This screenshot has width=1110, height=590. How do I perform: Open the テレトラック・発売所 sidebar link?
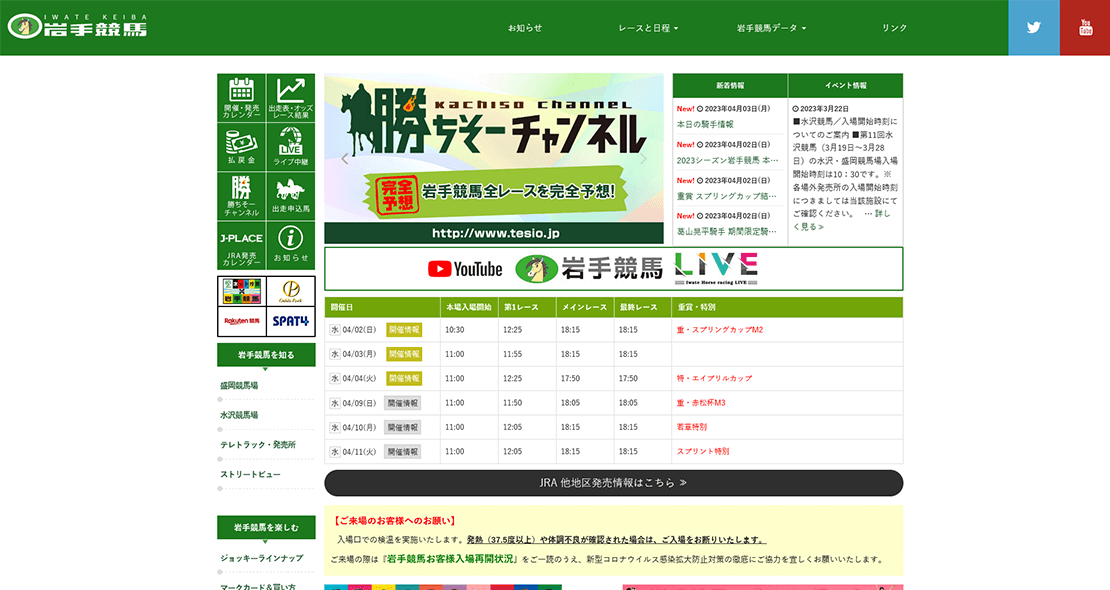(258, 446)
